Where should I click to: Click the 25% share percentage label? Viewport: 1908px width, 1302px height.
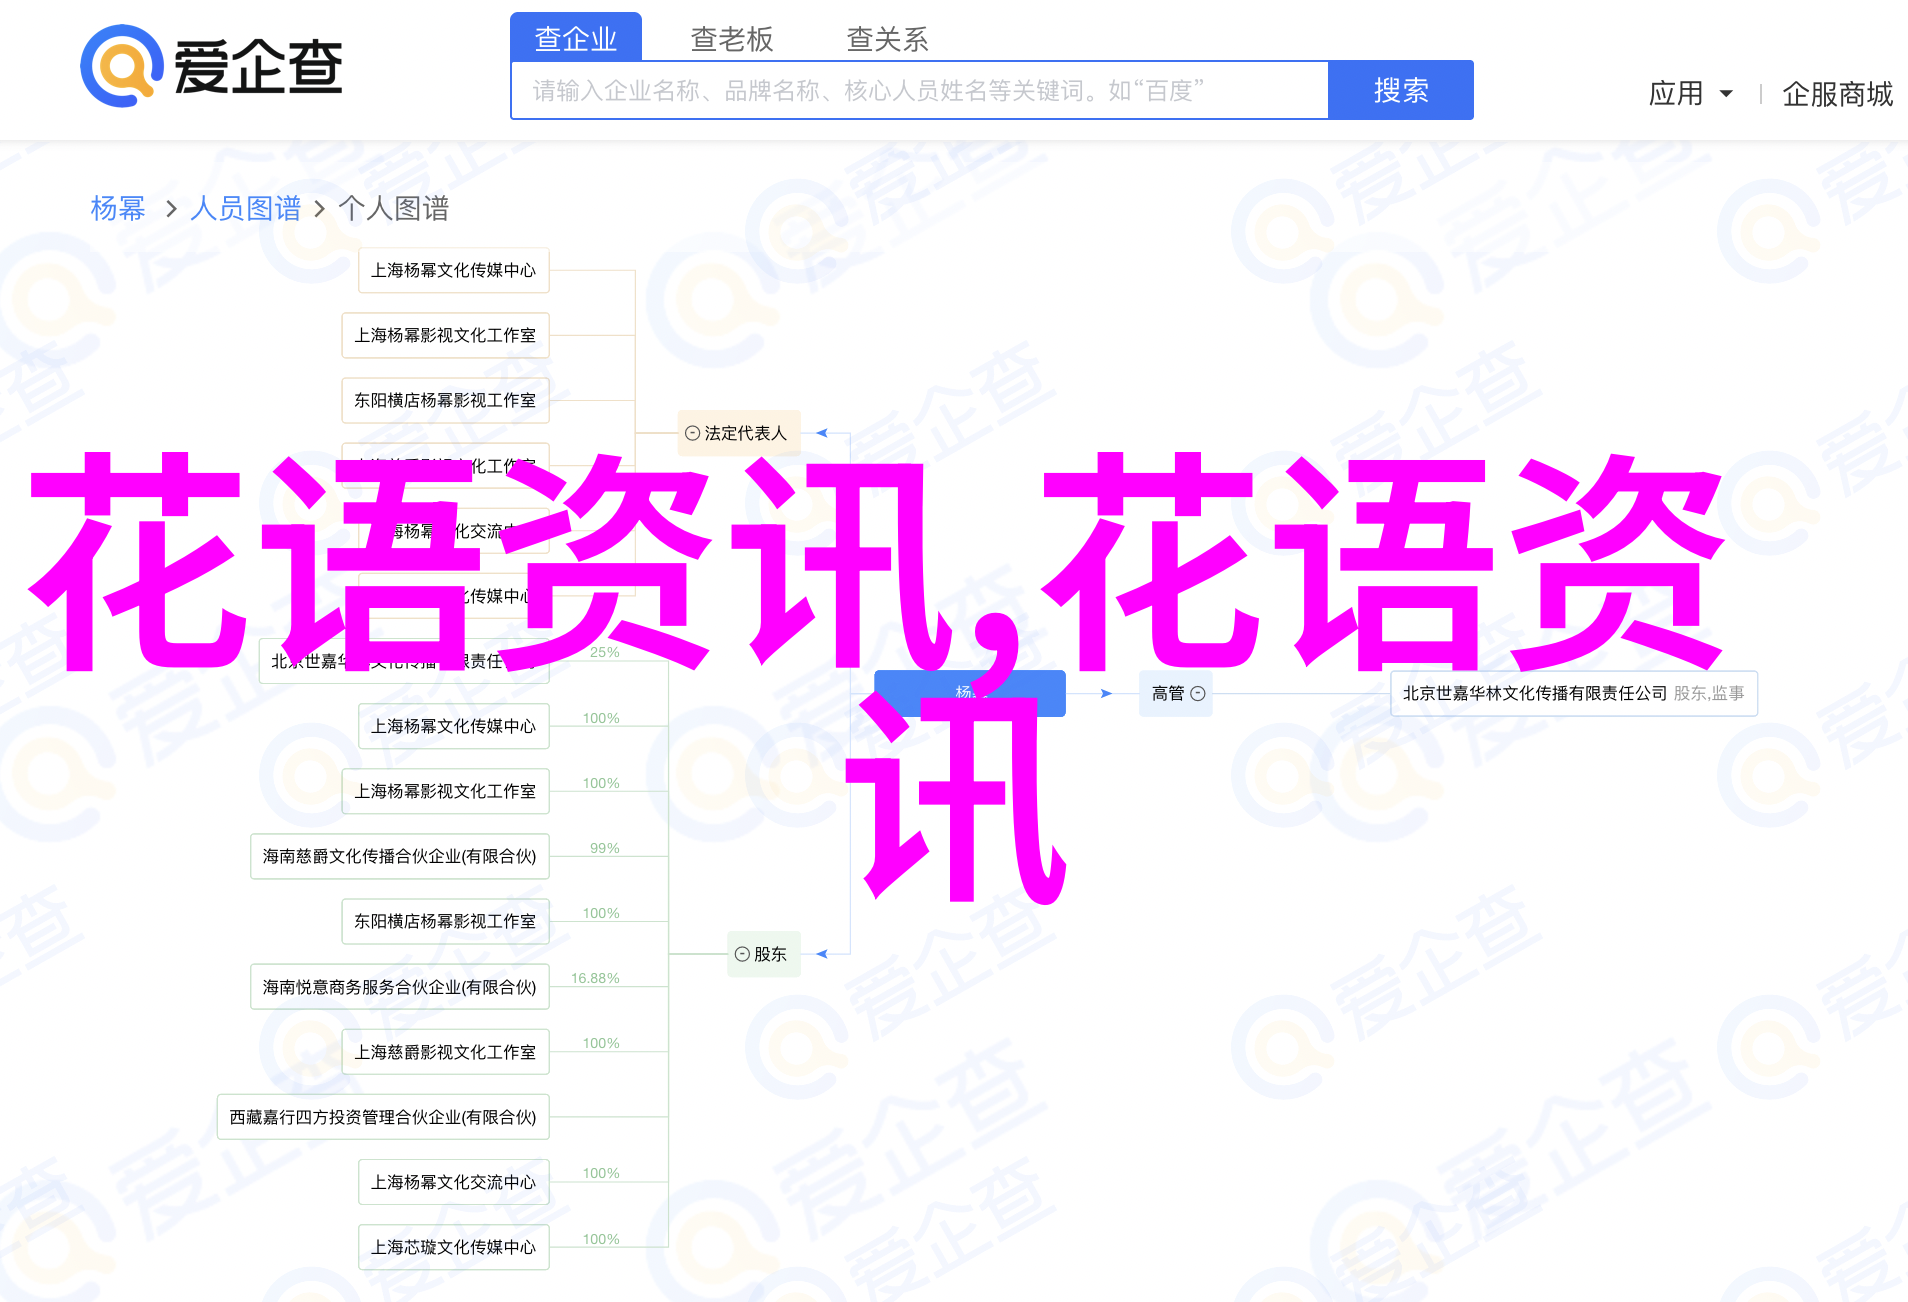pos(604,652)
